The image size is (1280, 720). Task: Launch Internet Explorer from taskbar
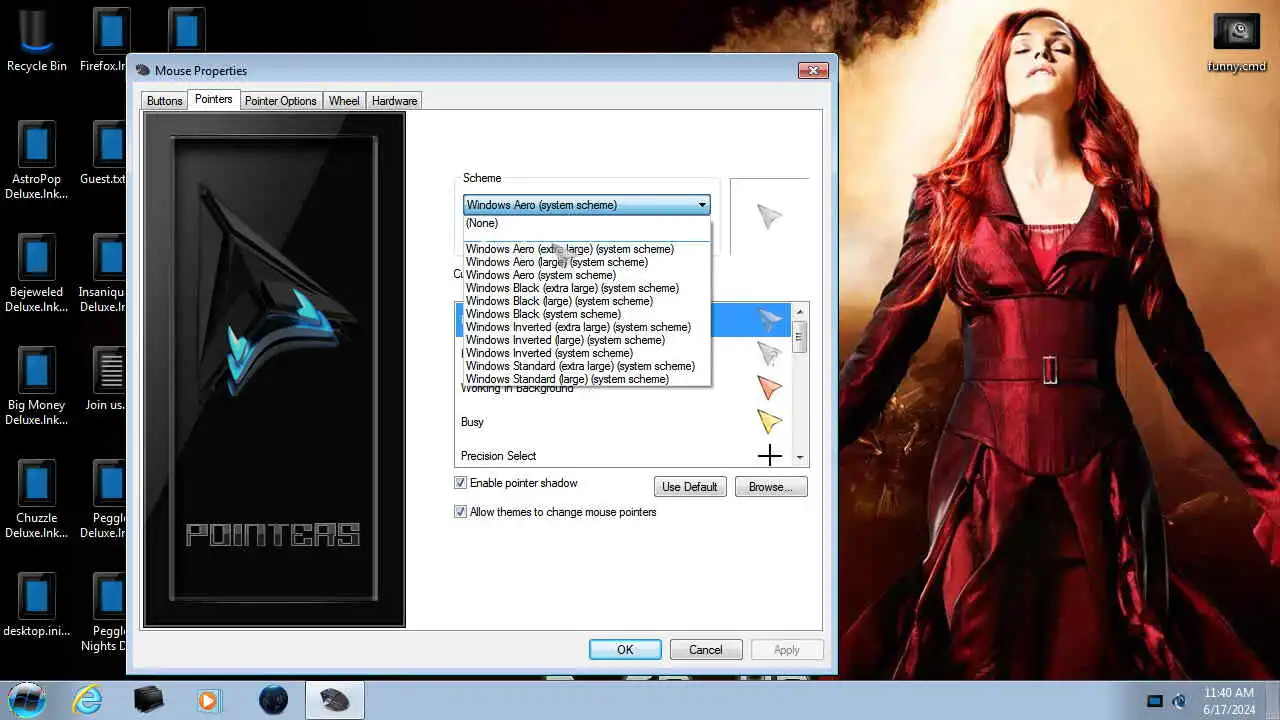pos(88,700)
